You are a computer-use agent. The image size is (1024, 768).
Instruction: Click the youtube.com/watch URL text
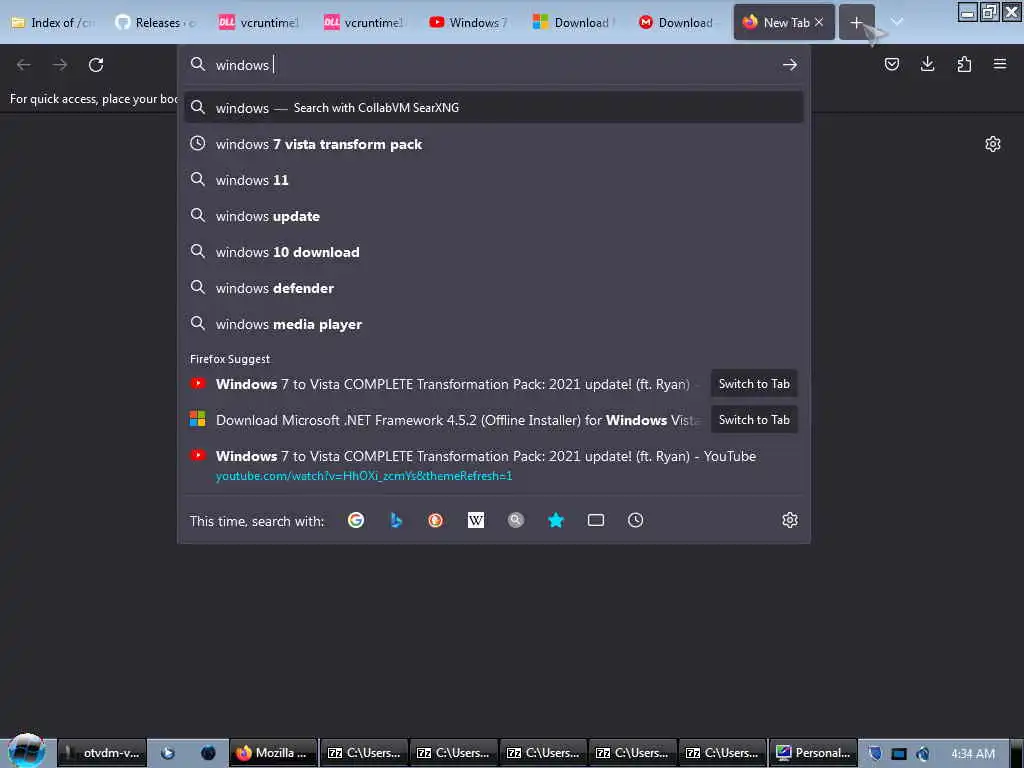point(364,476)
